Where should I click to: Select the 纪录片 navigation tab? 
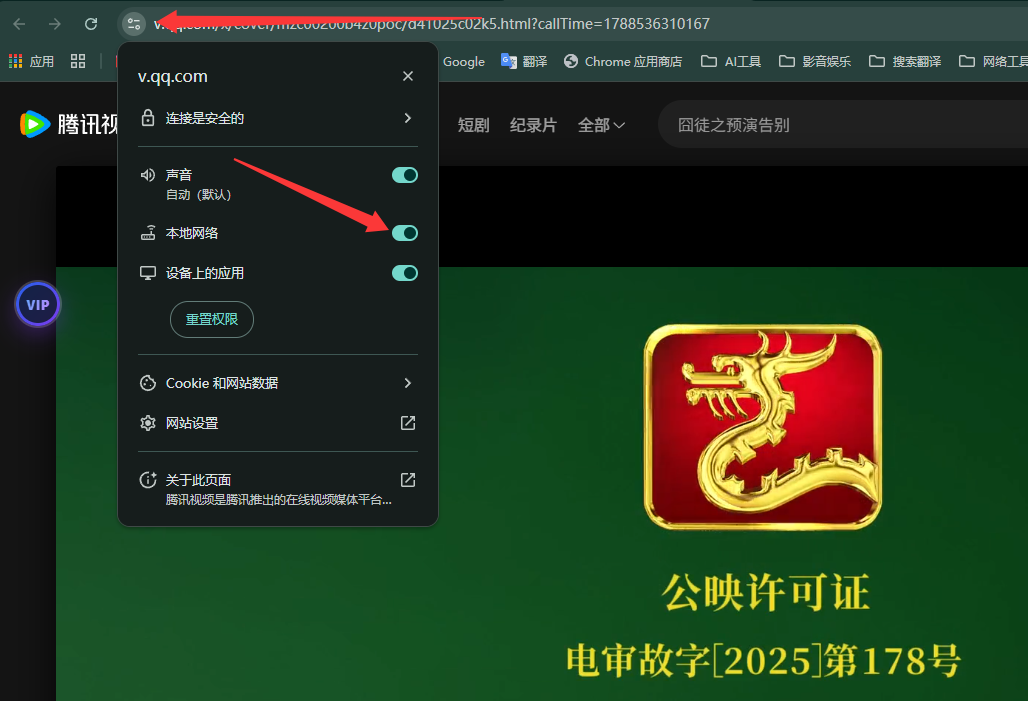[533, 125]
